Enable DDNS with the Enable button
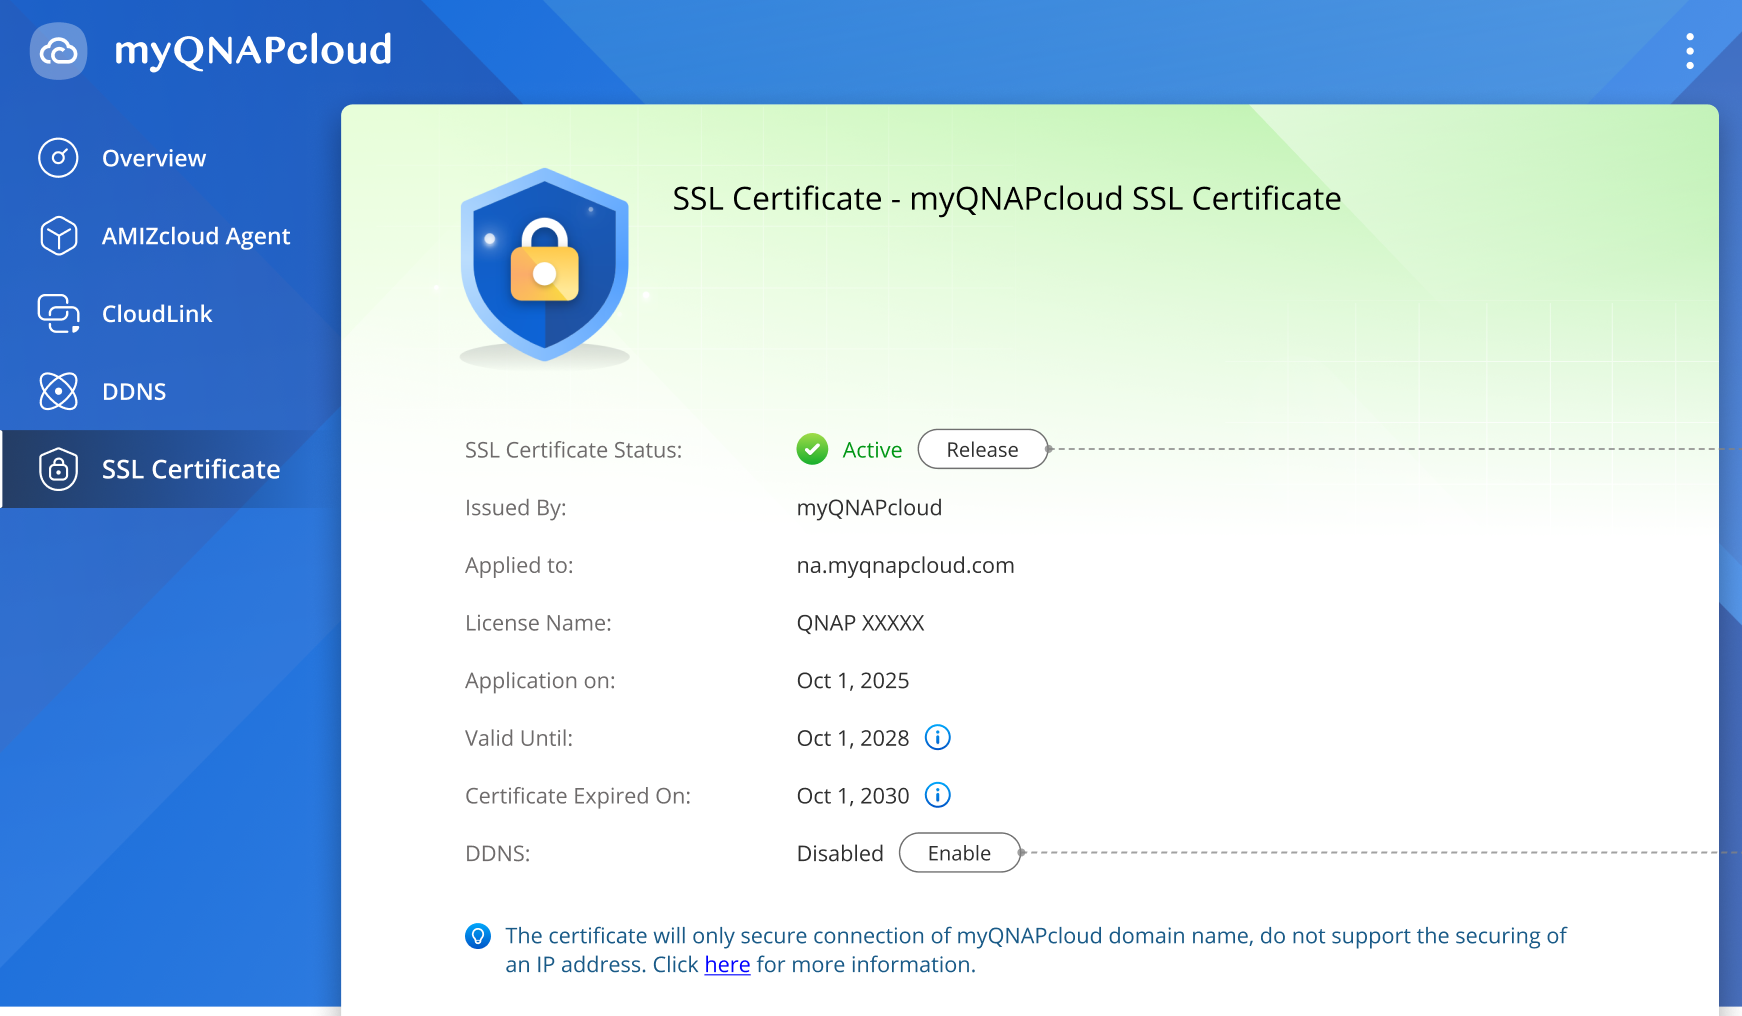The image size is (1742, 1016). (959, 853)
